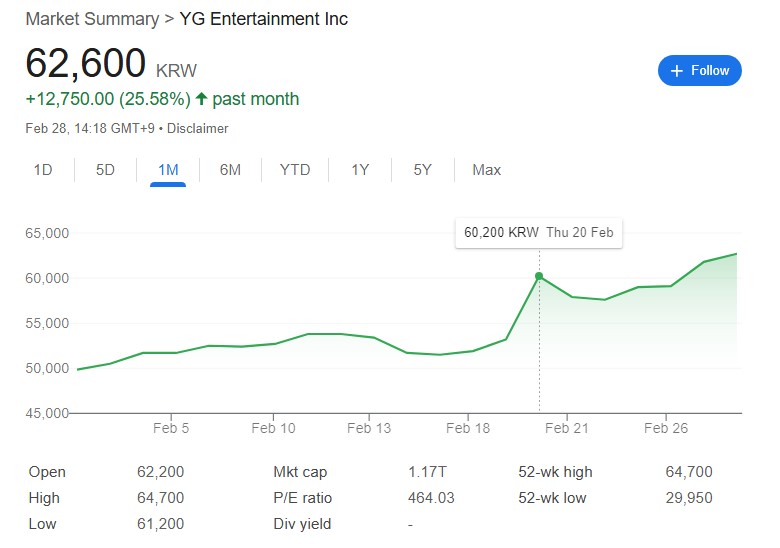
Task: Open the Disclaimer link
Action: pos(198,128)
